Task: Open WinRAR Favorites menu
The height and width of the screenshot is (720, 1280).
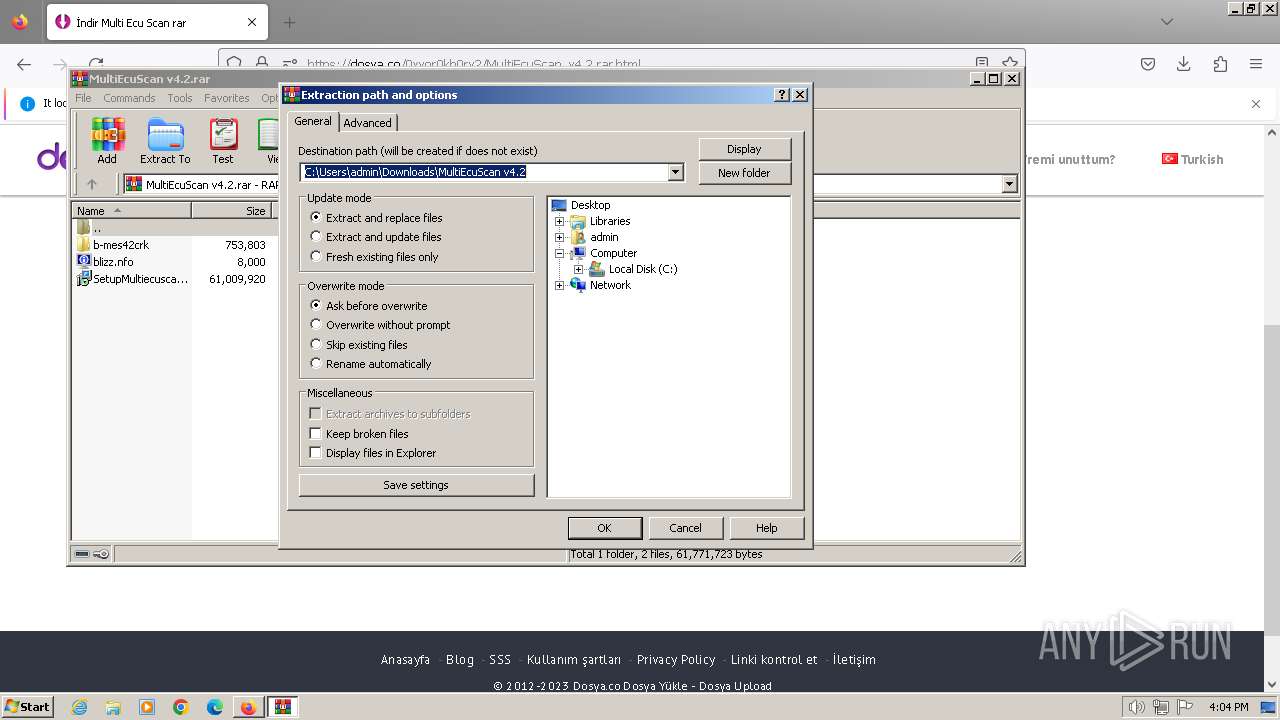Action: point(227,98)
